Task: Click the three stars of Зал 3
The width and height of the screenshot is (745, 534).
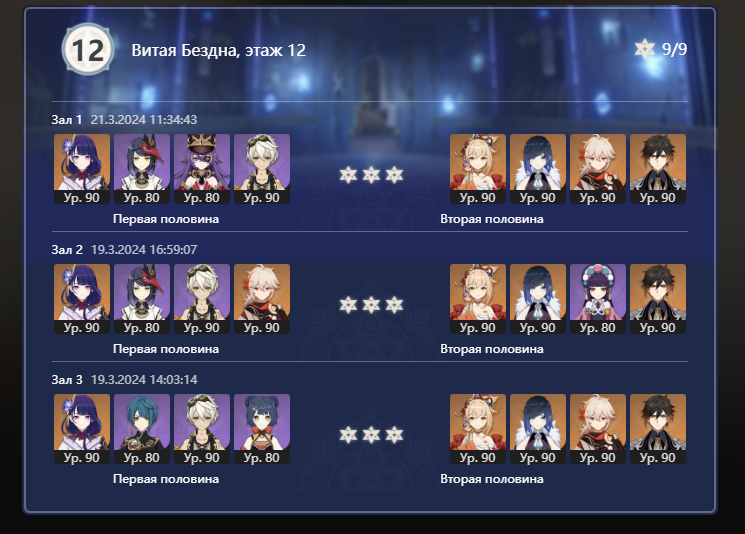Action: [x=371, y=435]
